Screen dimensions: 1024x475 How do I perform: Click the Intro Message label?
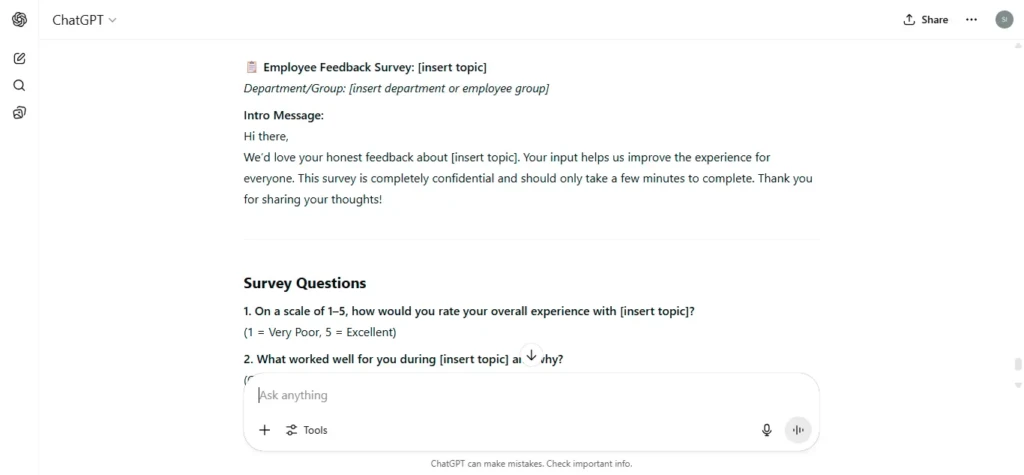click(x=284, y=116)
